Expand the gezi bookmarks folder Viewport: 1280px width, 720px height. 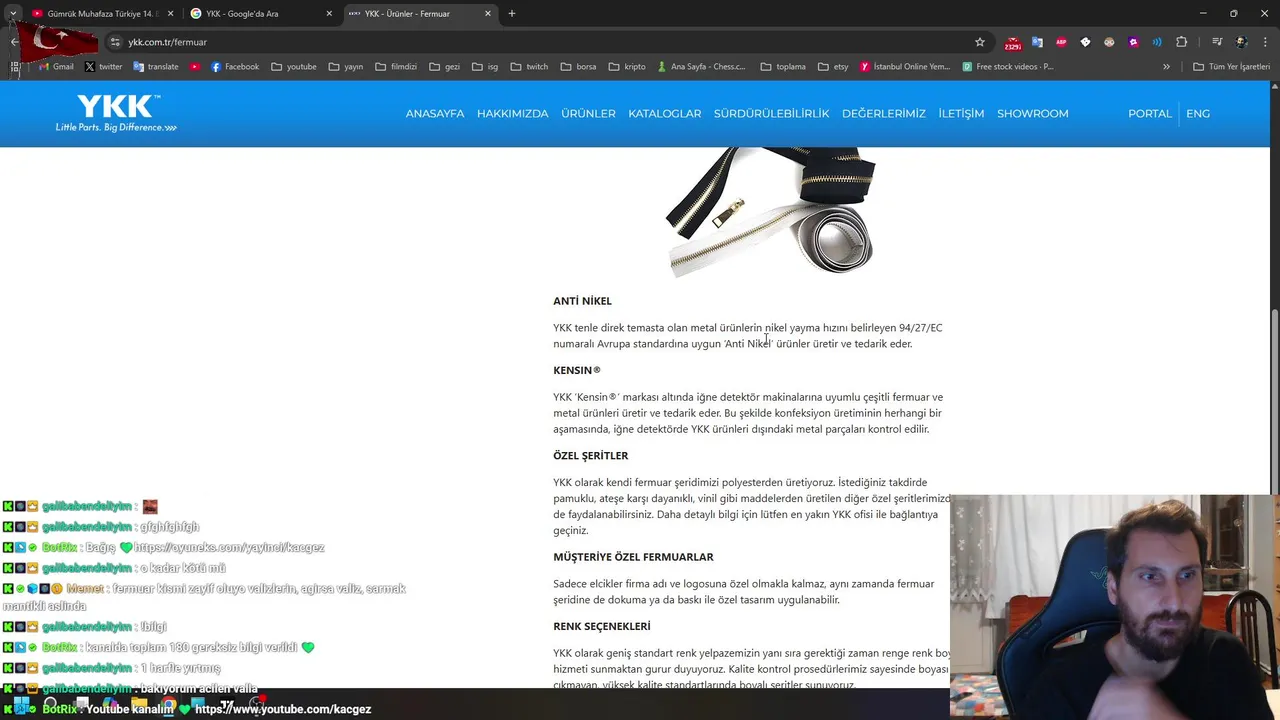tap(444, 67)
